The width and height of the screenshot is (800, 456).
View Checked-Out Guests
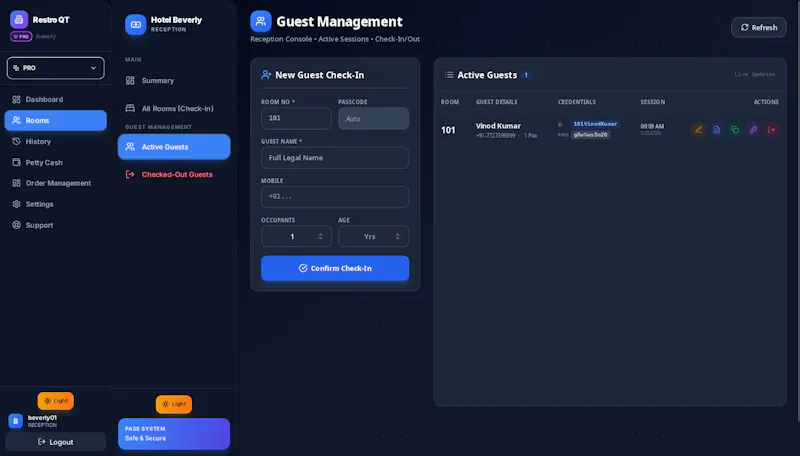pyautogui.click(x=174, y=174)
